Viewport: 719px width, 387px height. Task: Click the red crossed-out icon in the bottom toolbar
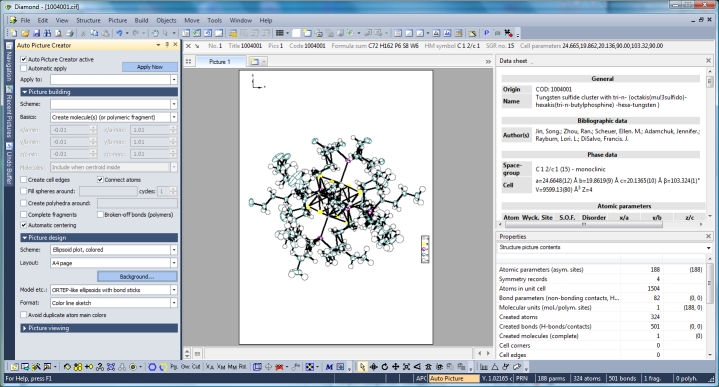click(279, 367)
